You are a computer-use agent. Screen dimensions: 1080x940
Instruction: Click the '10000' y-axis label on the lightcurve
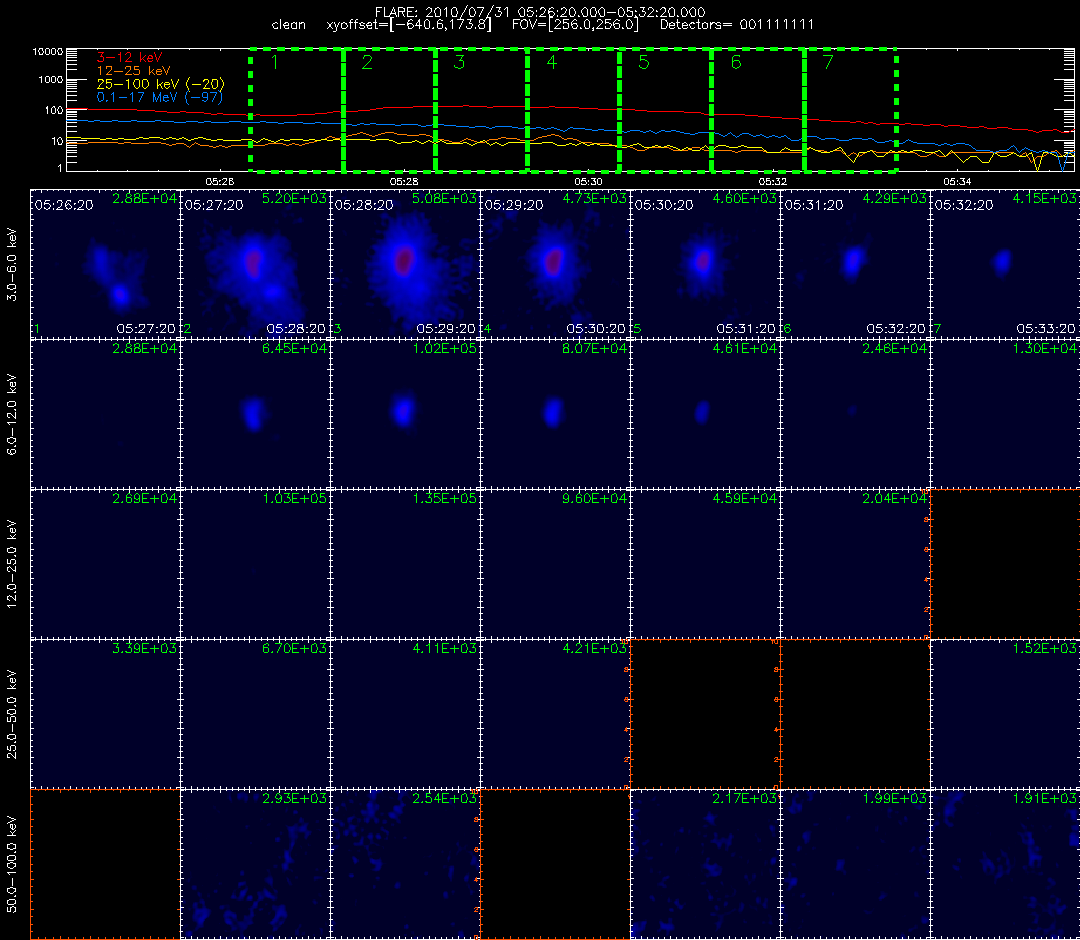pos(48,52)
